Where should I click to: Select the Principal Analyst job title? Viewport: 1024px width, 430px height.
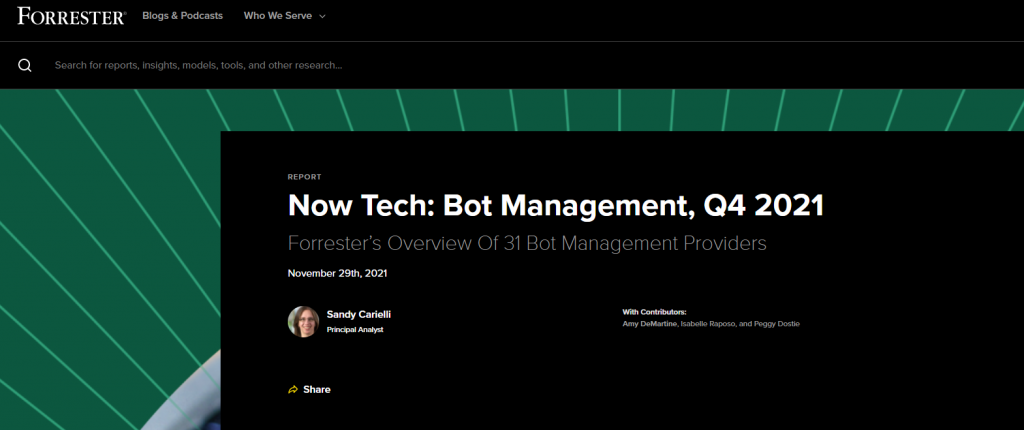point(355,330)
